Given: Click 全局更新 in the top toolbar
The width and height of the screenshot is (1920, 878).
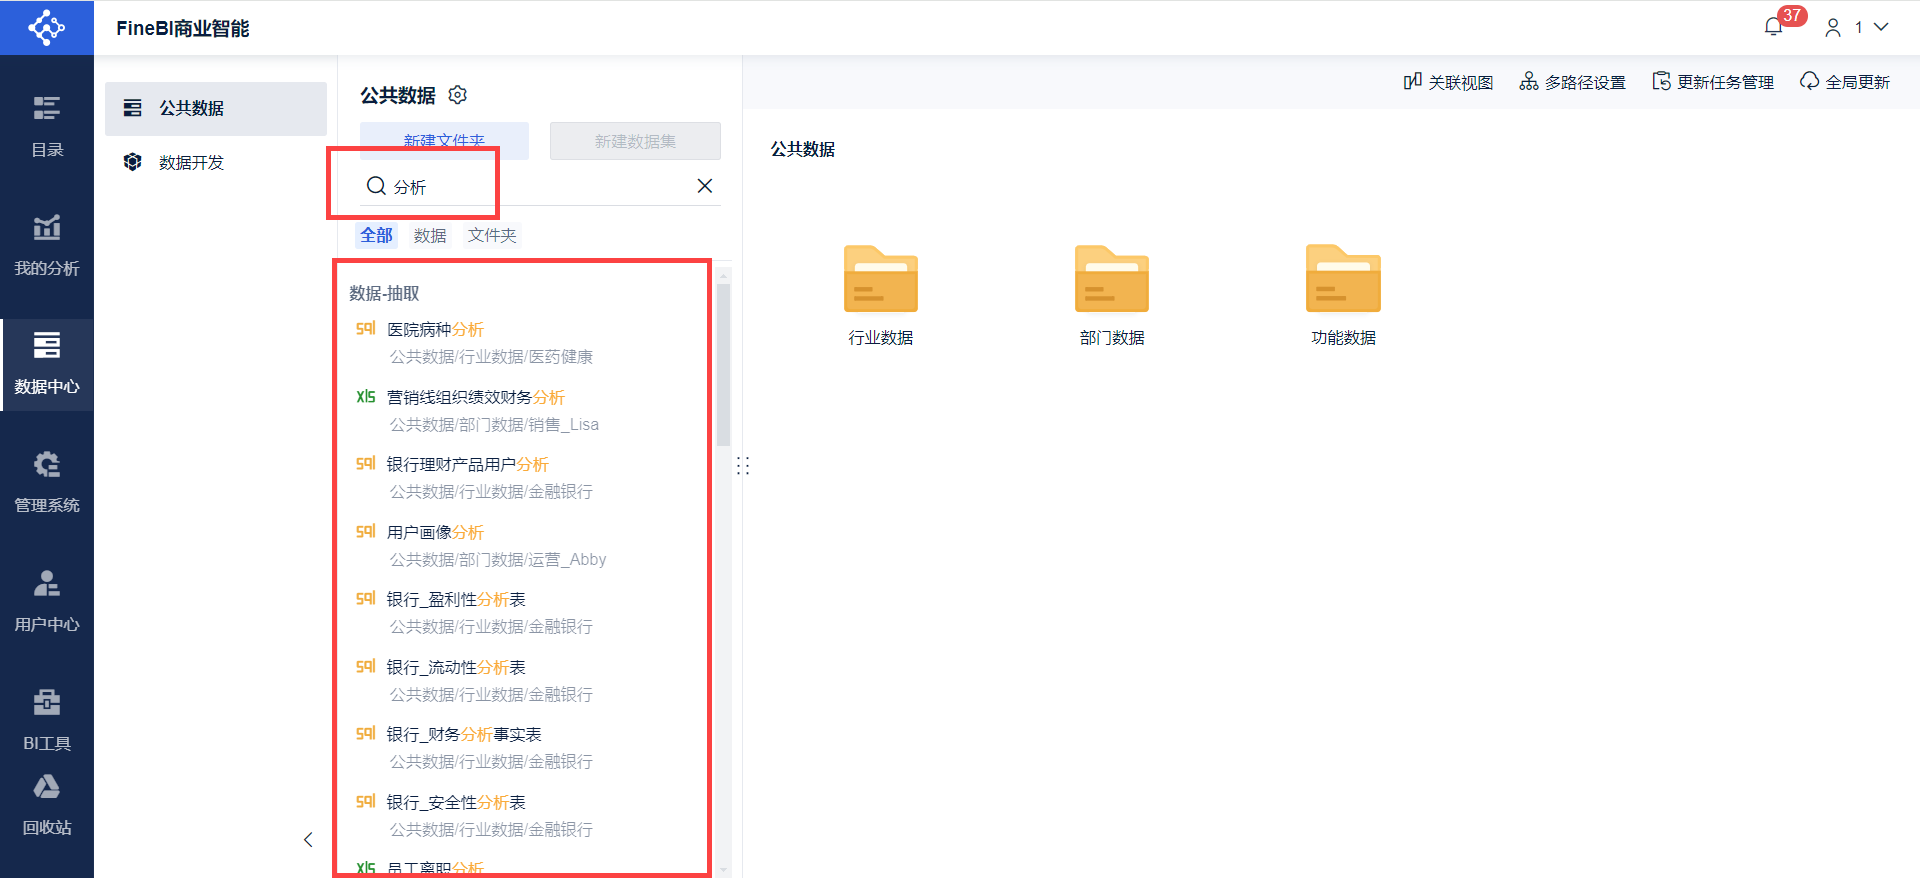Looking at the screenshot, I should [x=1845, y=82].
